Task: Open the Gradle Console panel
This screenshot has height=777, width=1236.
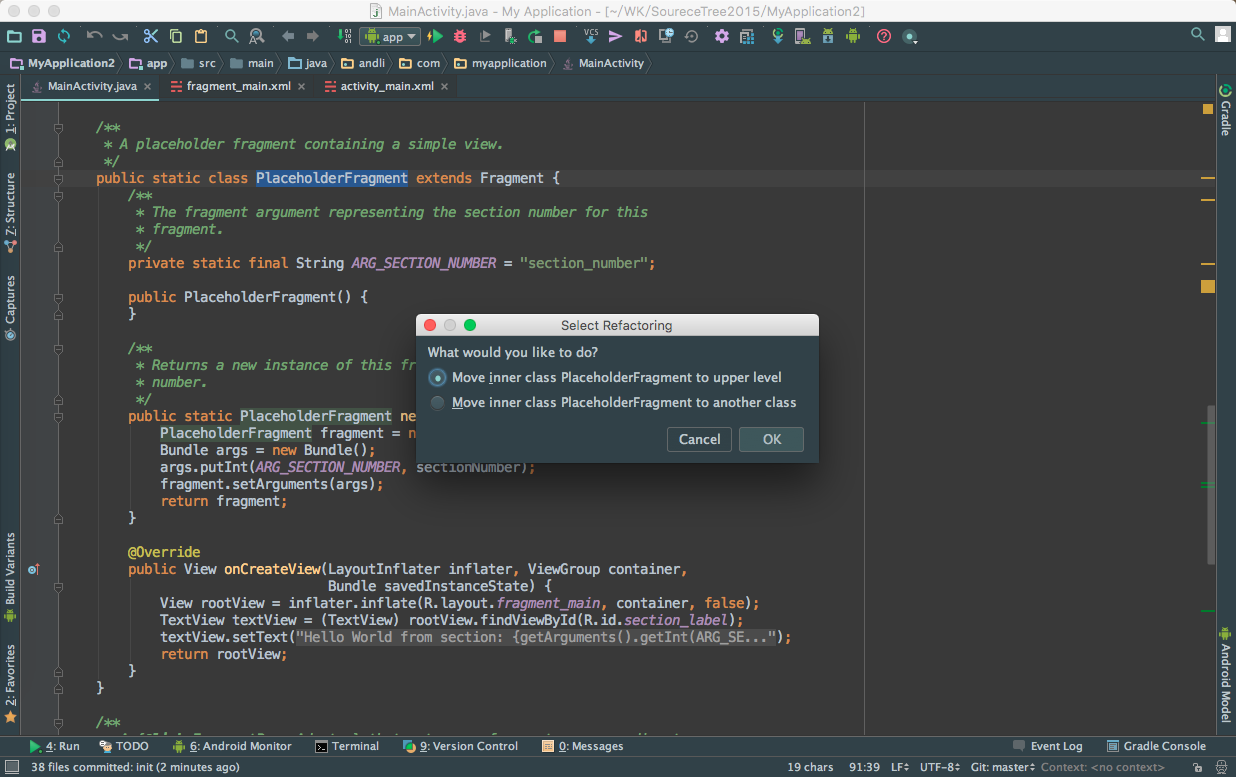Action: coord(1157,746)
